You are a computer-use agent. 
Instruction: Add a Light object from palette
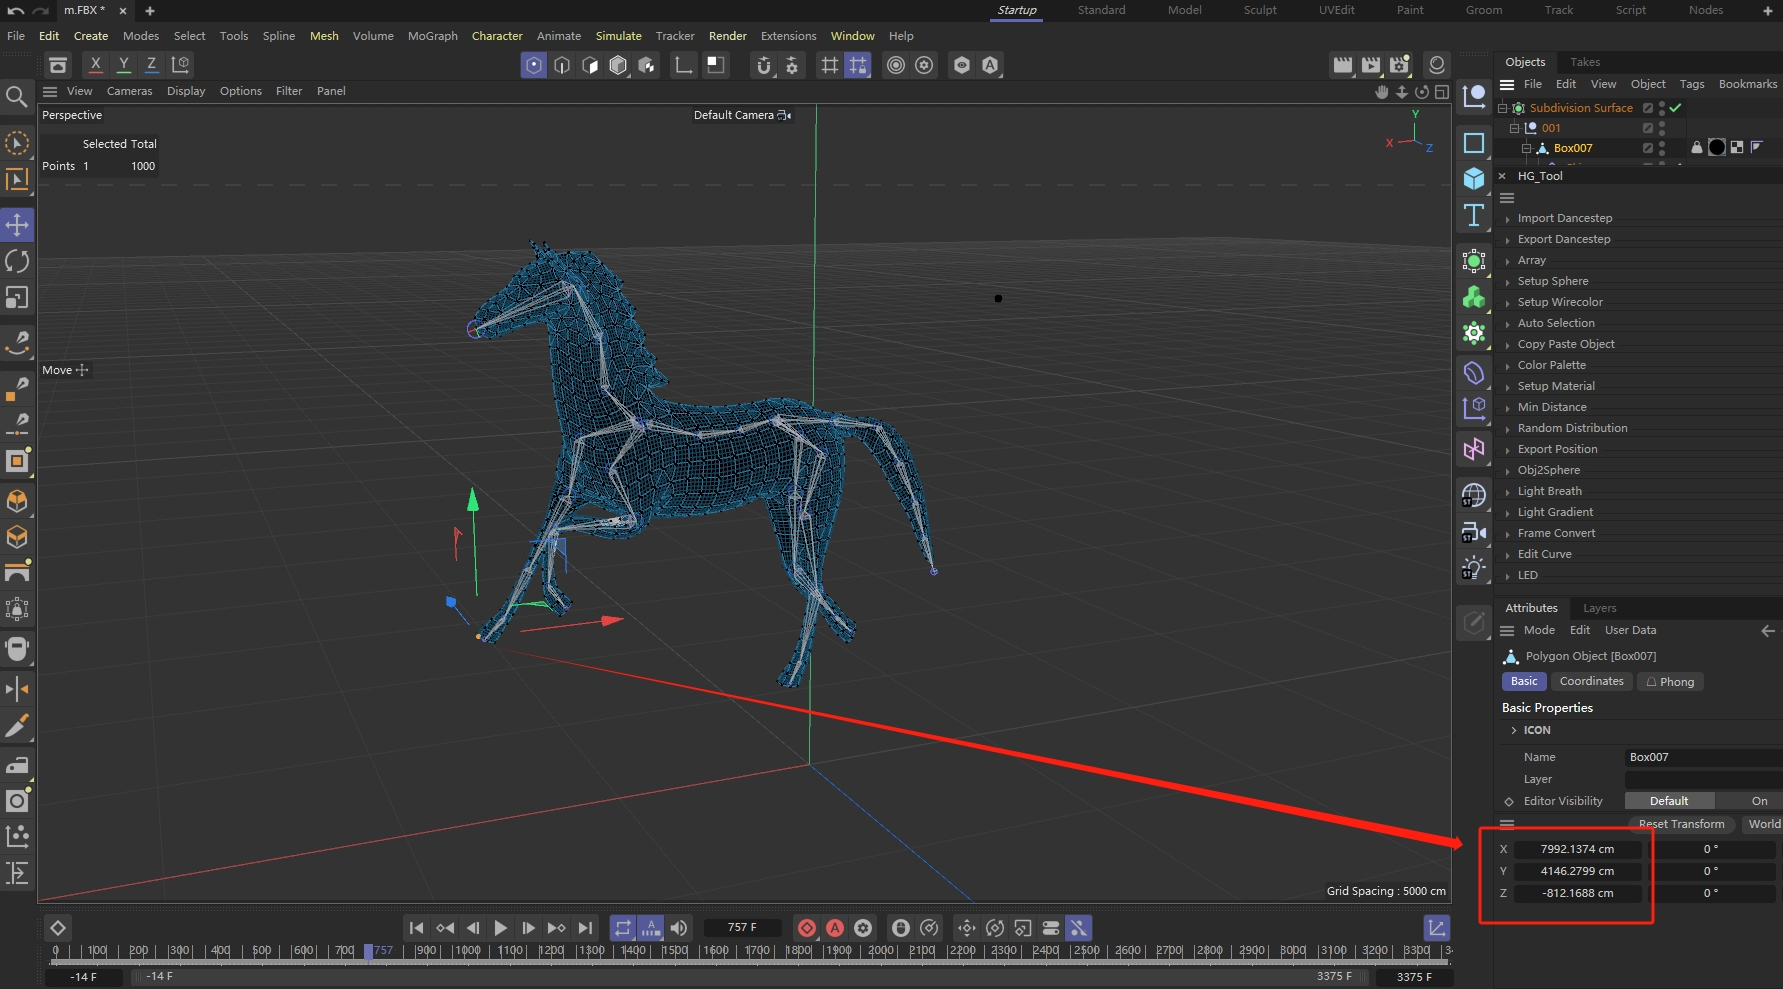tap(1474, 568)
